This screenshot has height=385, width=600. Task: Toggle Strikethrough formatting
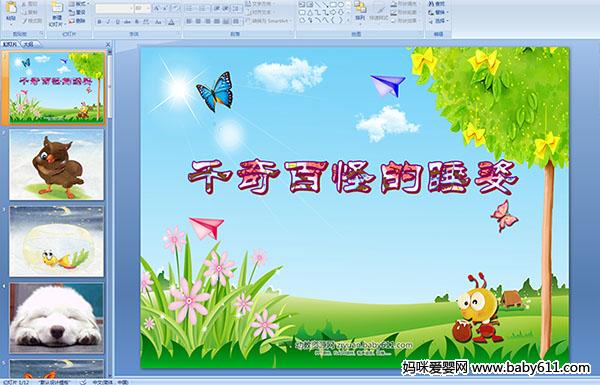point(127,22)
